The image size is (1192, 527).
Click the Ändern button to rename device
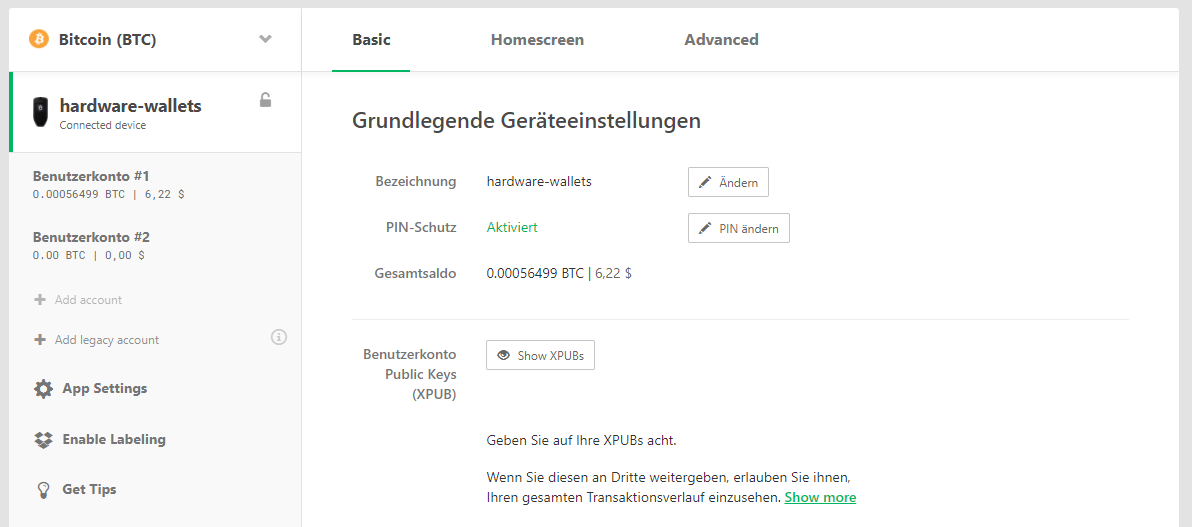click(728, 183)
